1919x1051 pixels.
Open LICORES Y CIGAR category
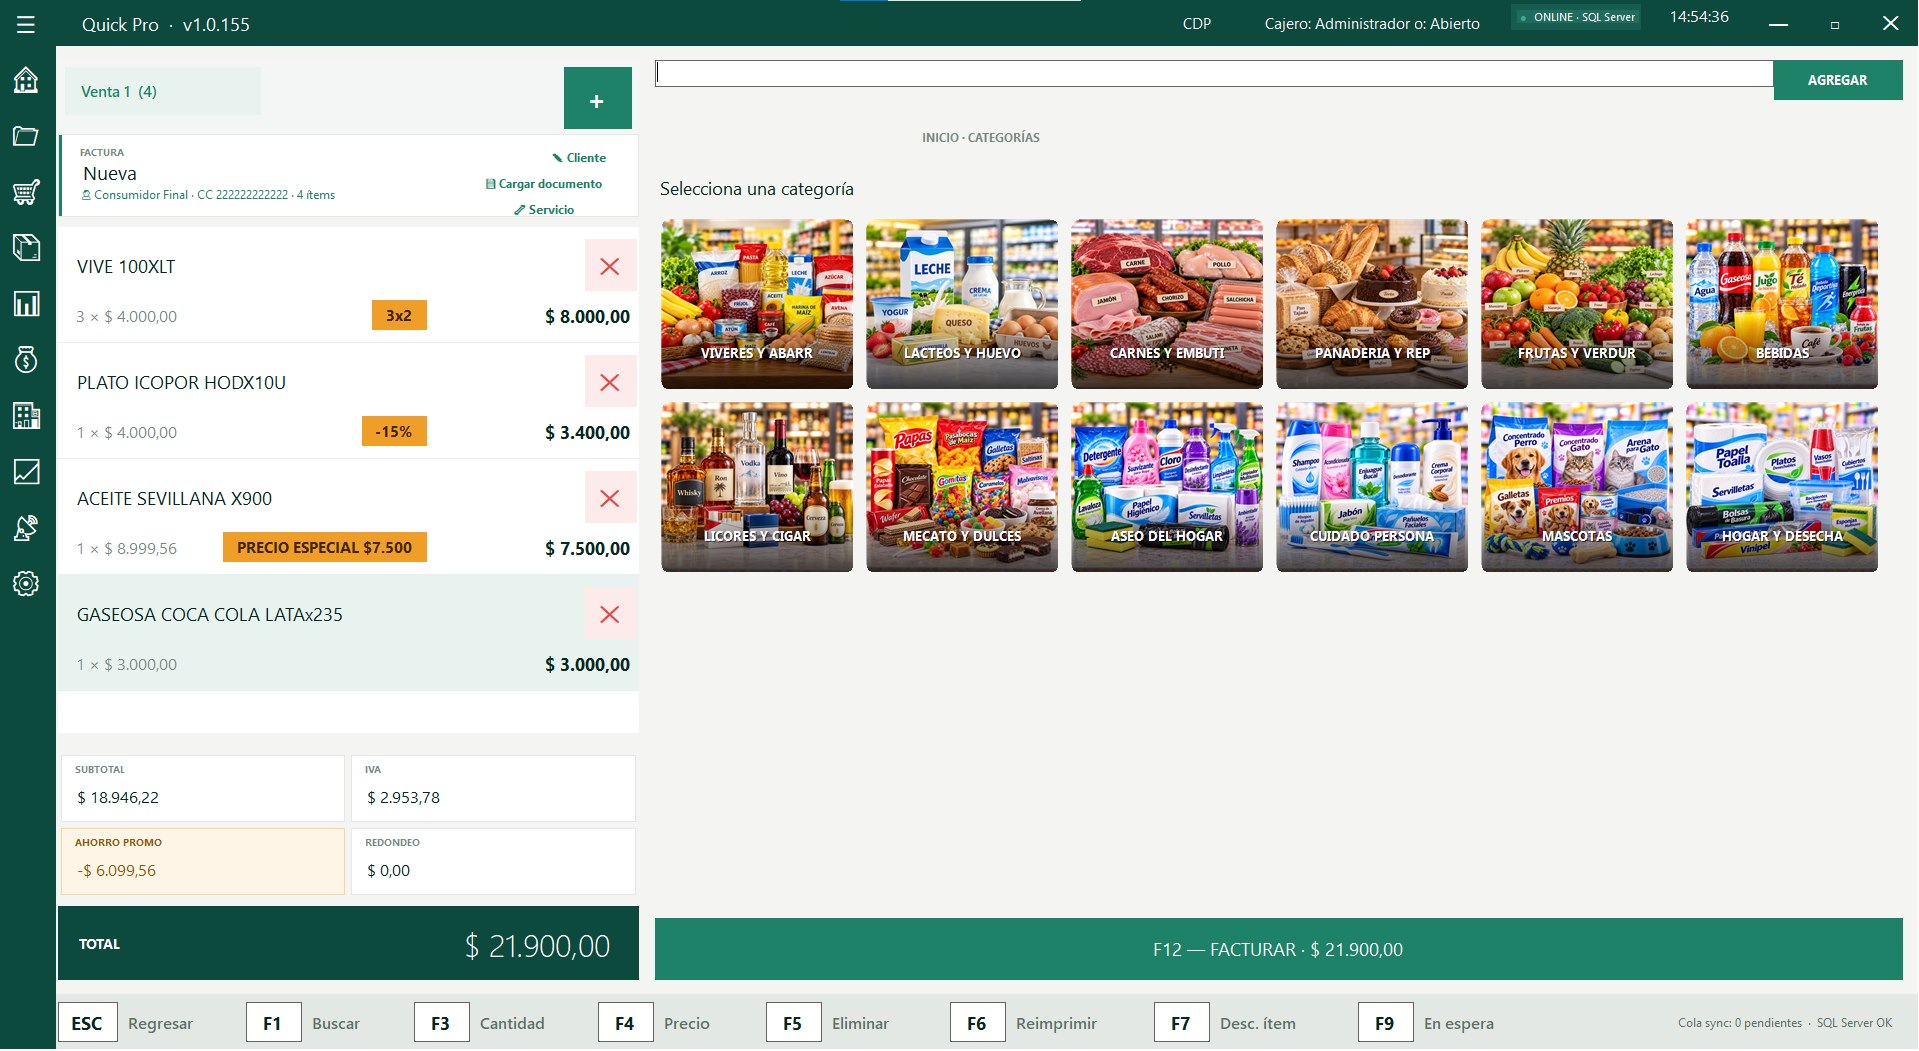tap(757, 487)
